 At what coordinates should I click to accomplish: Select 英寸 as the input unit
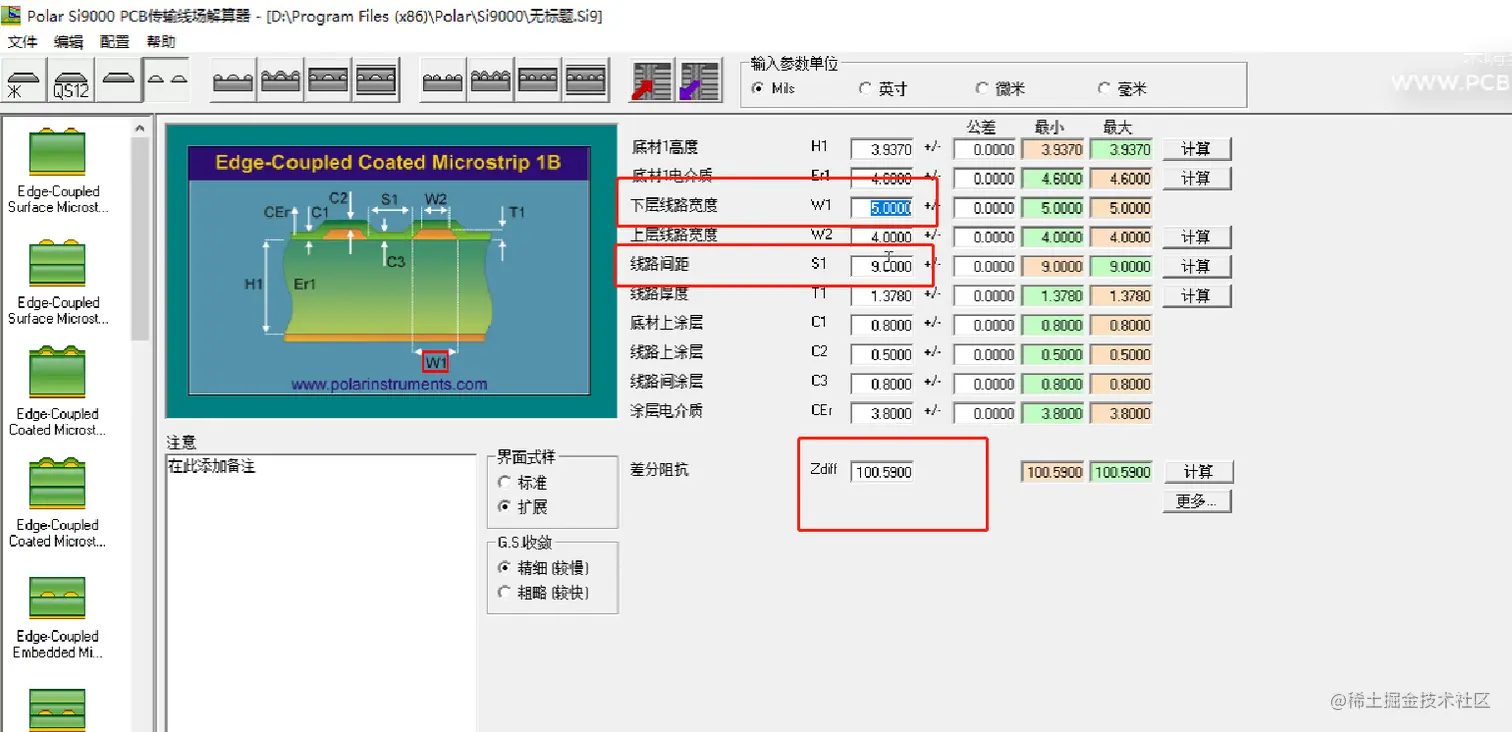coord(883,88)
